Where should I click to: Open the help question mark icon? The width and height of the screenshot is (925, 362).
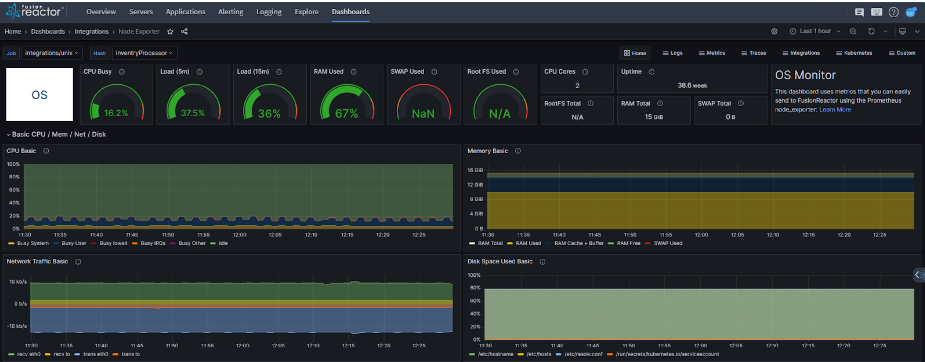[x=894, y=12]
